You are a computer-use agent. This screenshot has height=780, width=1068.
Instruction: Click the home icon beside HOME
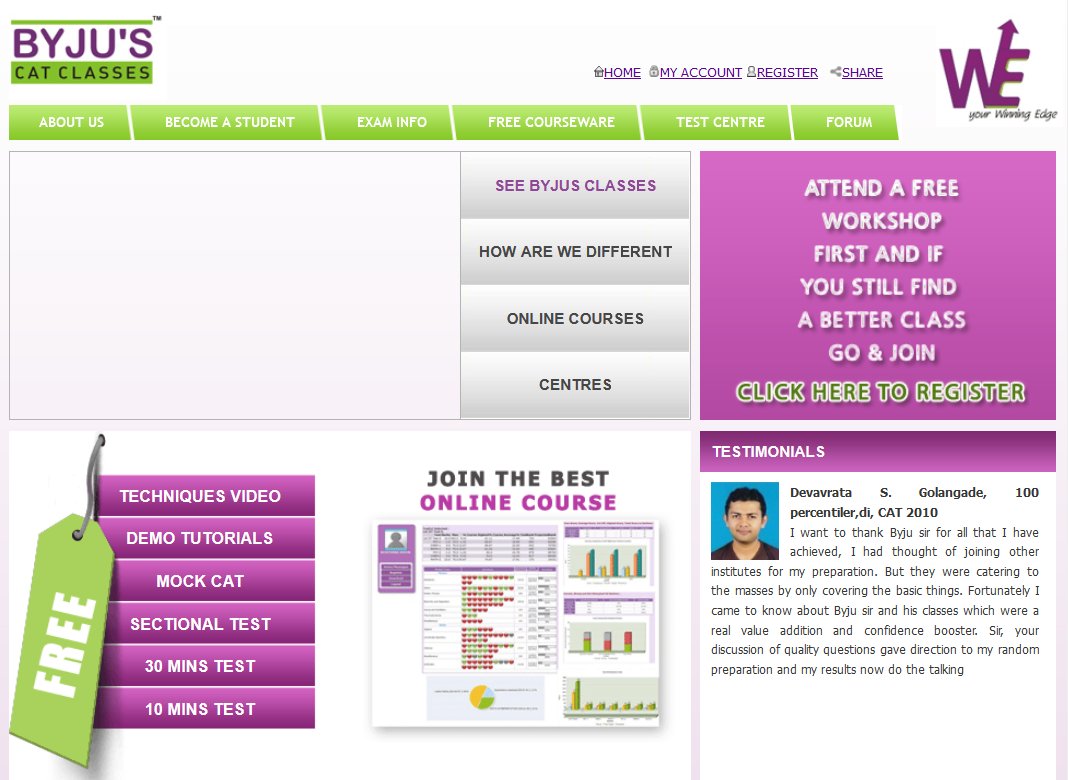(x=598, y=72)
